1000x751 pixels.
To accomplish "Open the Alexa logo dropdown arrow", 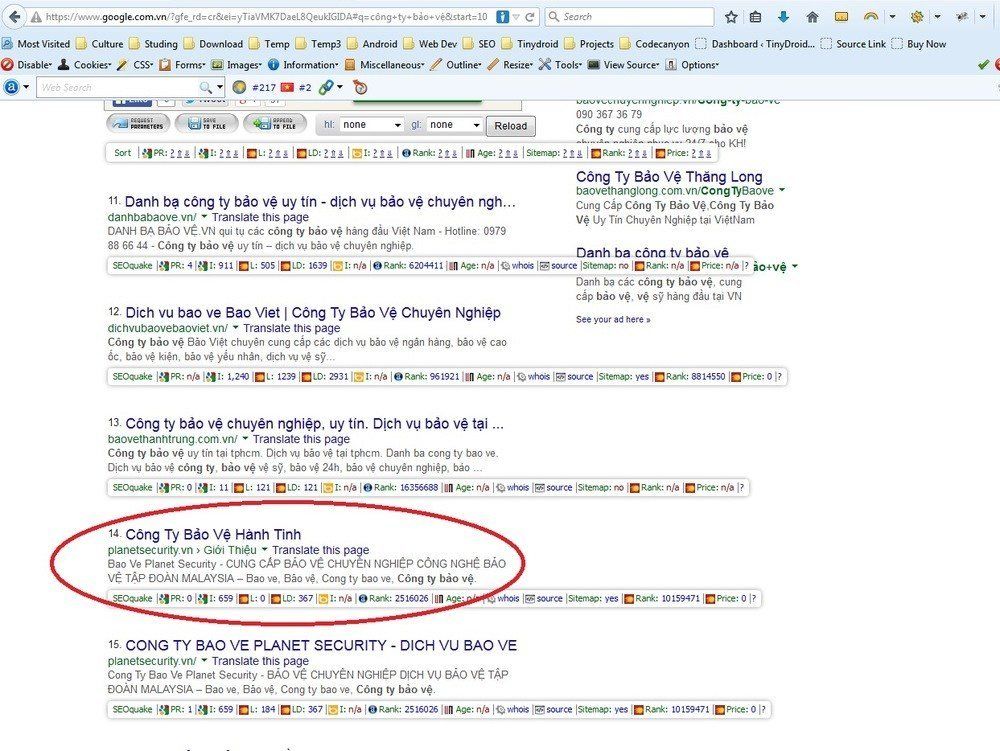I will 26,87.
